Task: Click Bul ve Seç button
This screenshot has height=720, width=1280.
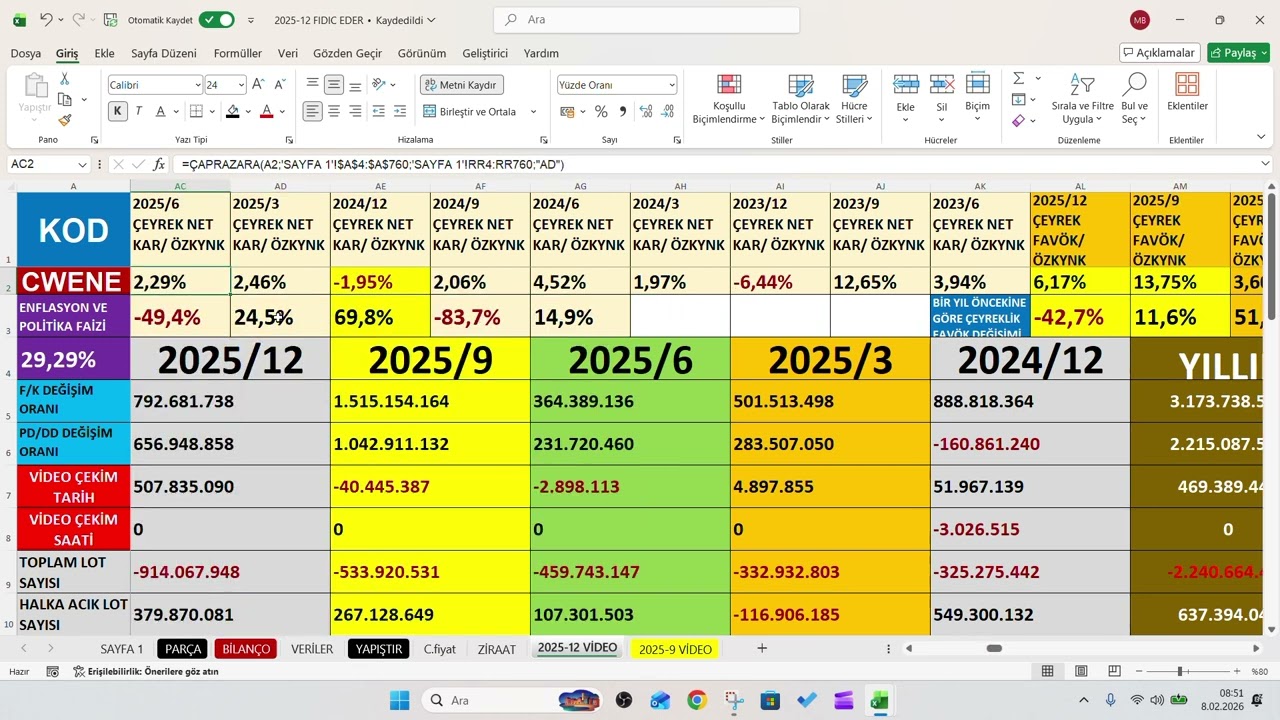Action: coord(1134,99)
